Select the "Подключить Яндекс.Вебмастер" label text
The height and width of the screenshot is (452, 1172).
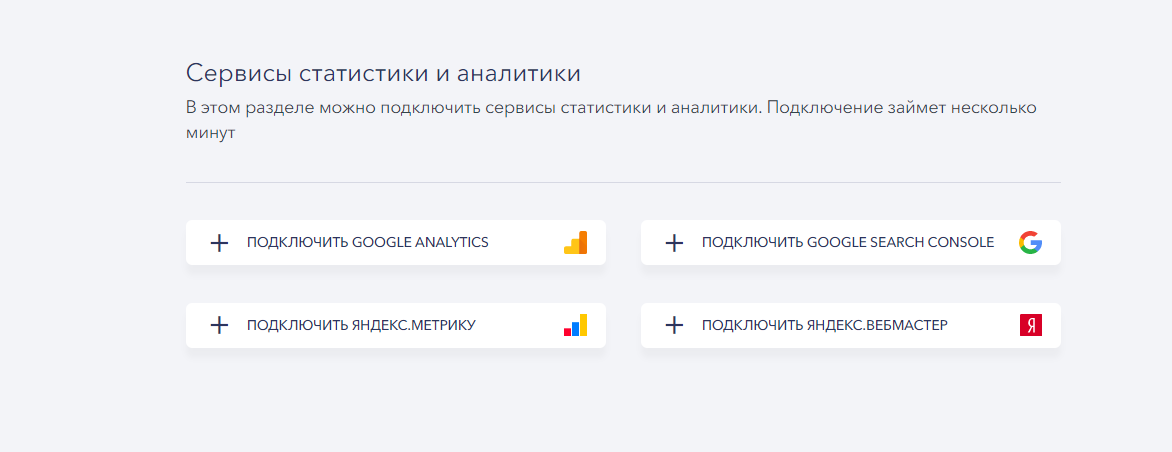point(824,325)
